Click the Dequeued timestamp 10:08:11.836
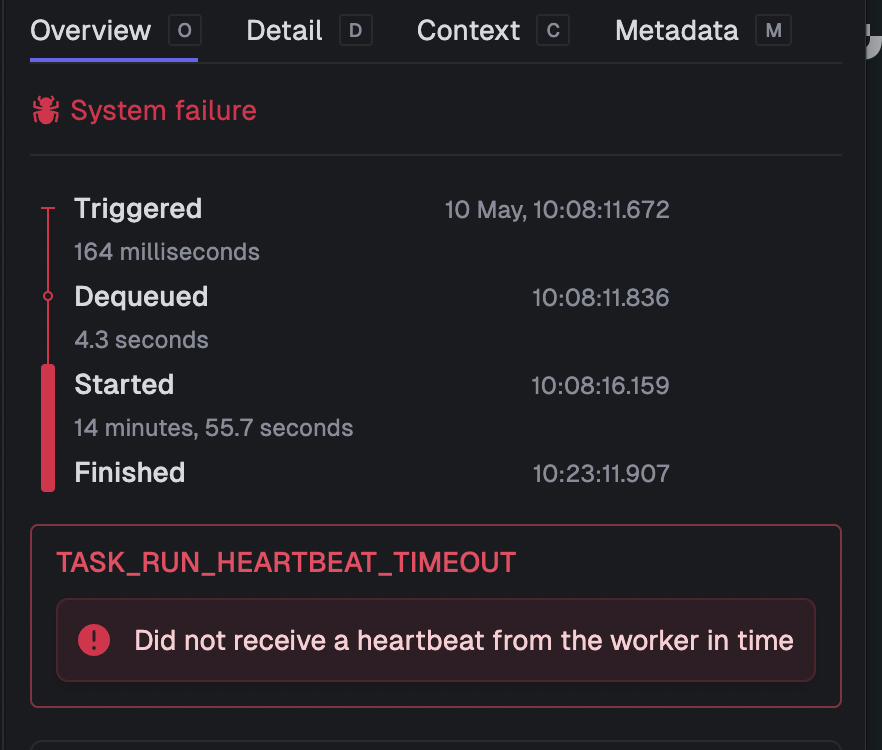Viewport: 882px width, 750px height. 601,298
